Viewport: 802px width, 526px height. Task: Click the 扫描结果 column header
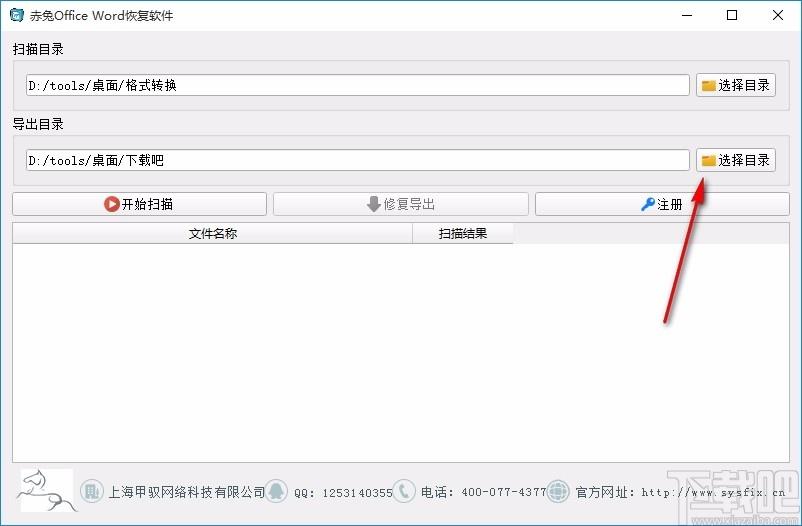point(462,233)
